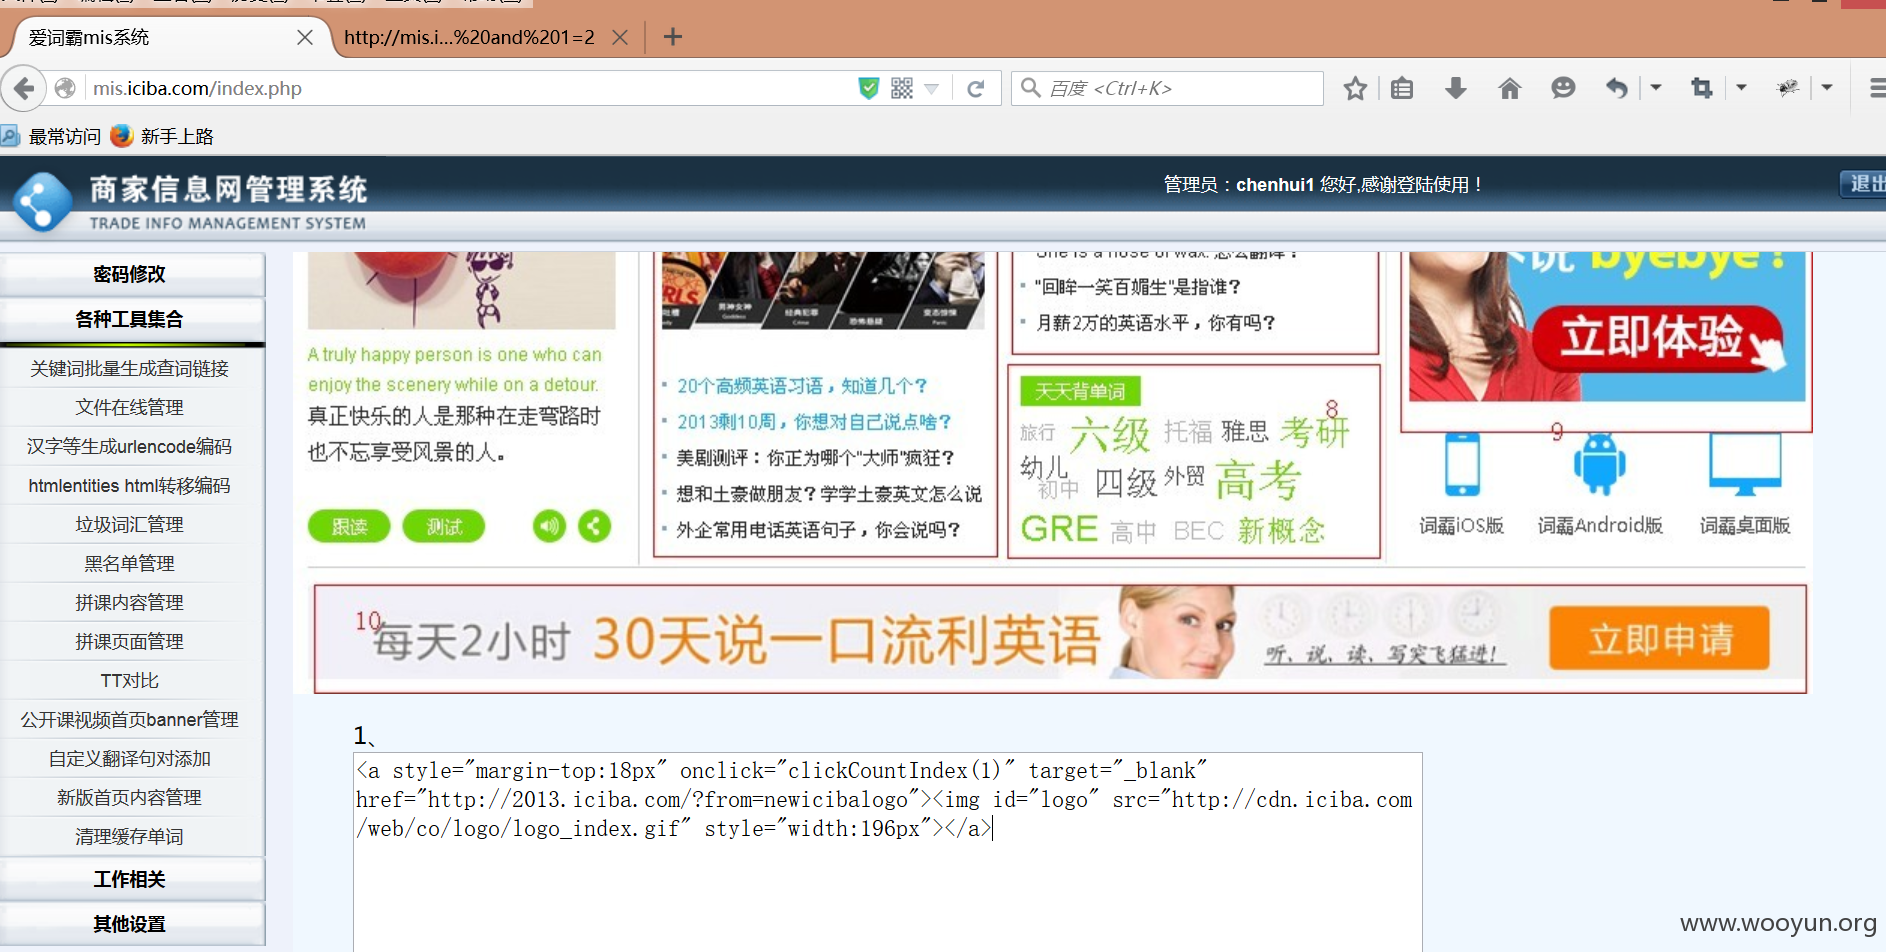Open 汉字等生成urlencode编码 tool

(x=130, y=447)
